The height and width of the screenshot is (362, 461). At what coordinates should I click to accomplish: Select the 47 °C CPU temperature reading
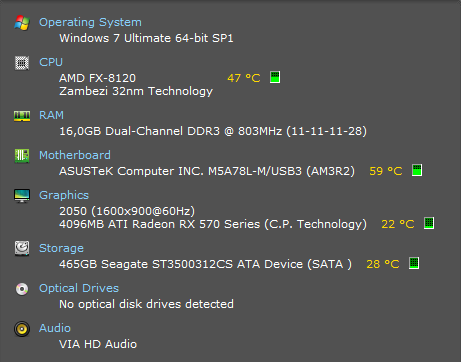pyautogui.click(x=244, y=78)
